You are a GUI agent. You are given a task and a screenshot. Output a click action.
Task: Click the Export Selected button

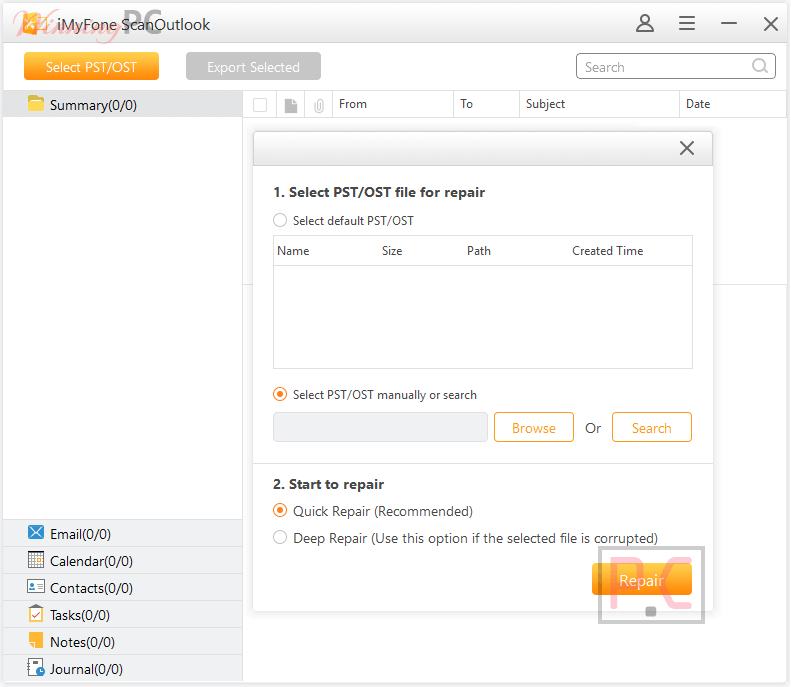[253, 66]
